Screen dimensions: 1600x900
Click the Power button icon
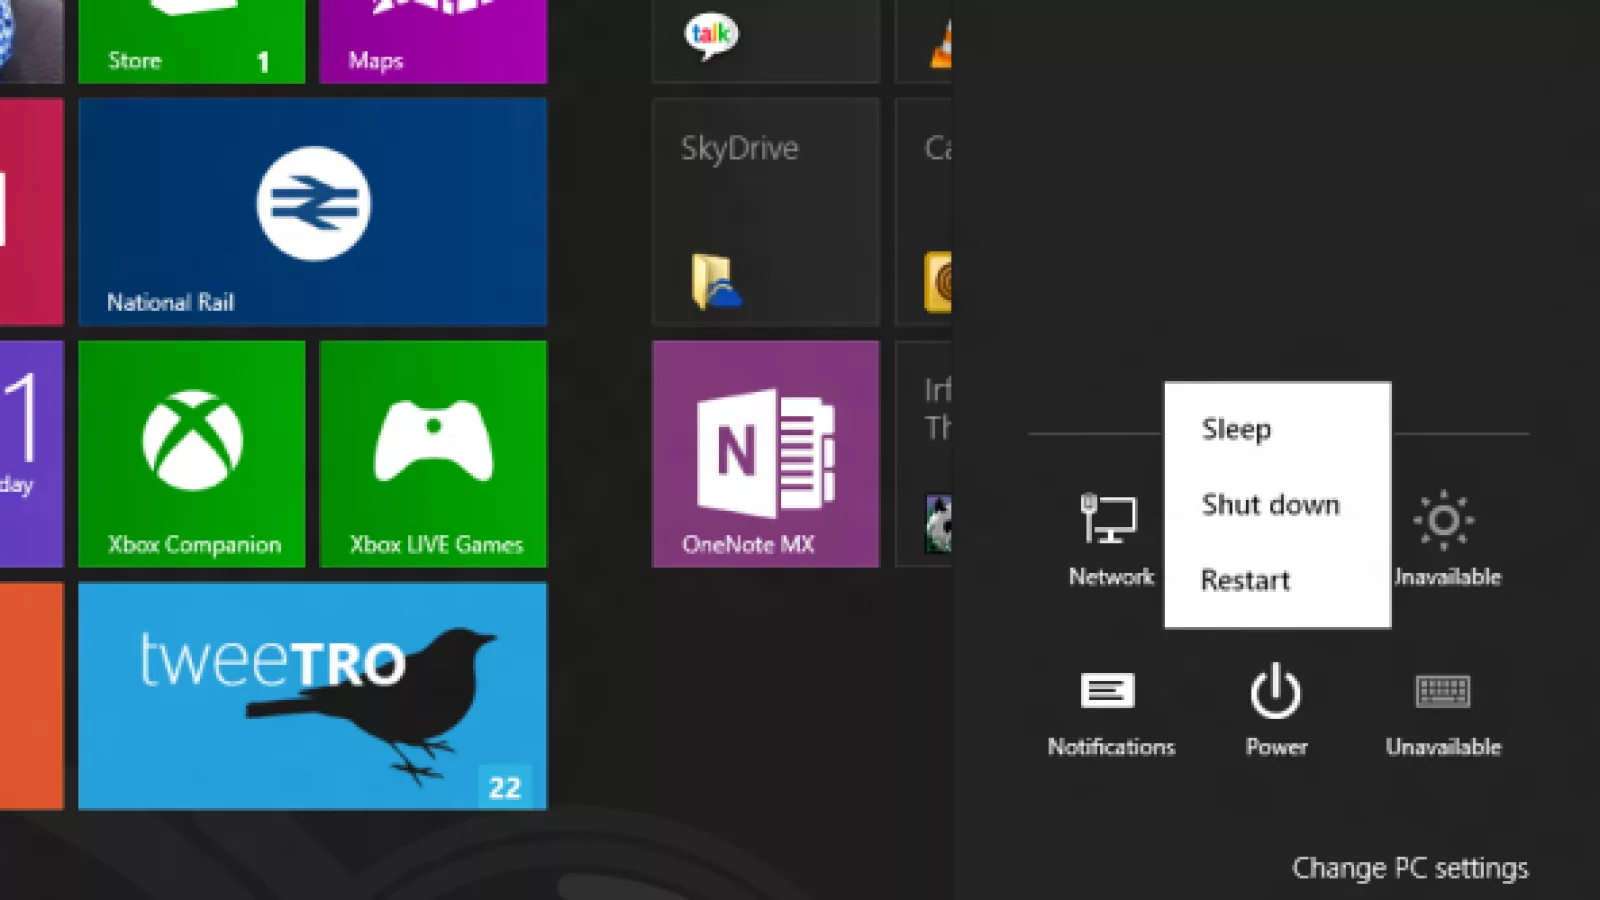click(x=1276, y=692)
